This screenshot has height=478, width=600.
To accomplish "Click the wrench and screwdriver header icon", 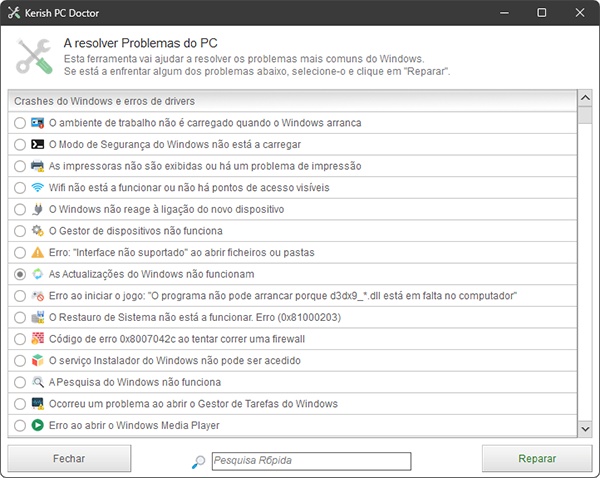I will 34,56.
